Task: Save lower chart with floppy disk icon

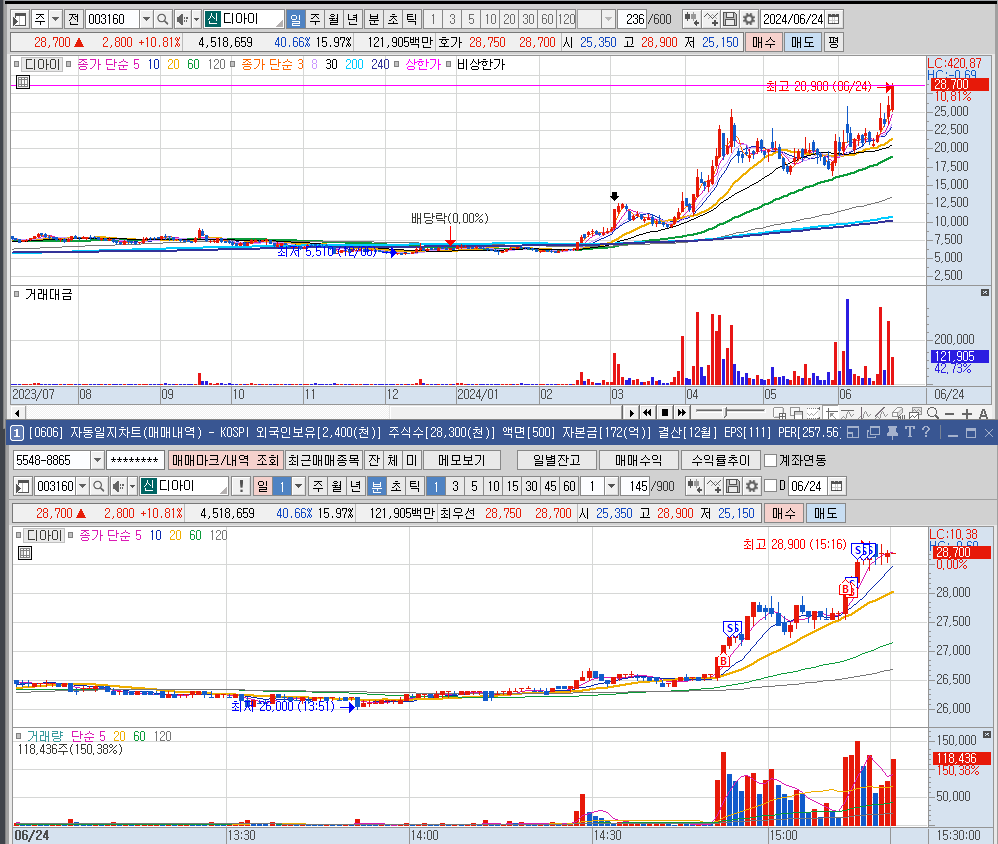Action: [733, 486]
